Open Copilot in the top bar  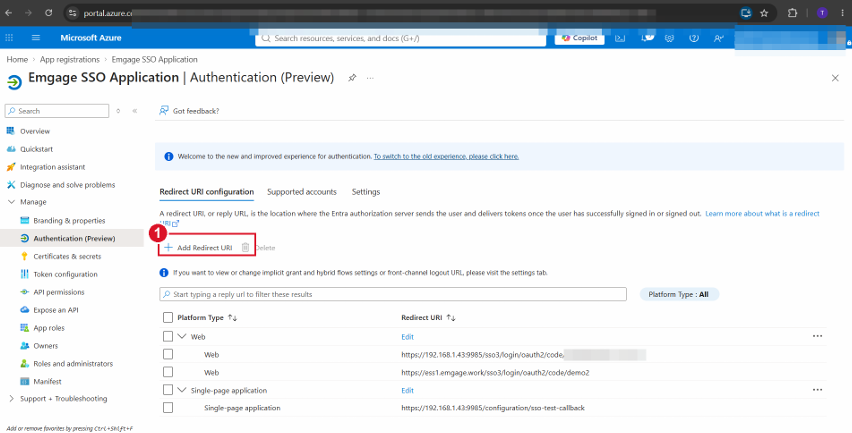(x=579, y=38)
